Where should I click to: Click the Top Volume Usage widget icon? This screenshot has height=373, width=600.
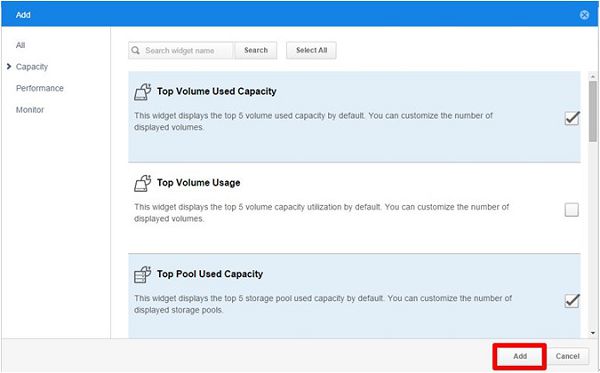click(142, 183)
